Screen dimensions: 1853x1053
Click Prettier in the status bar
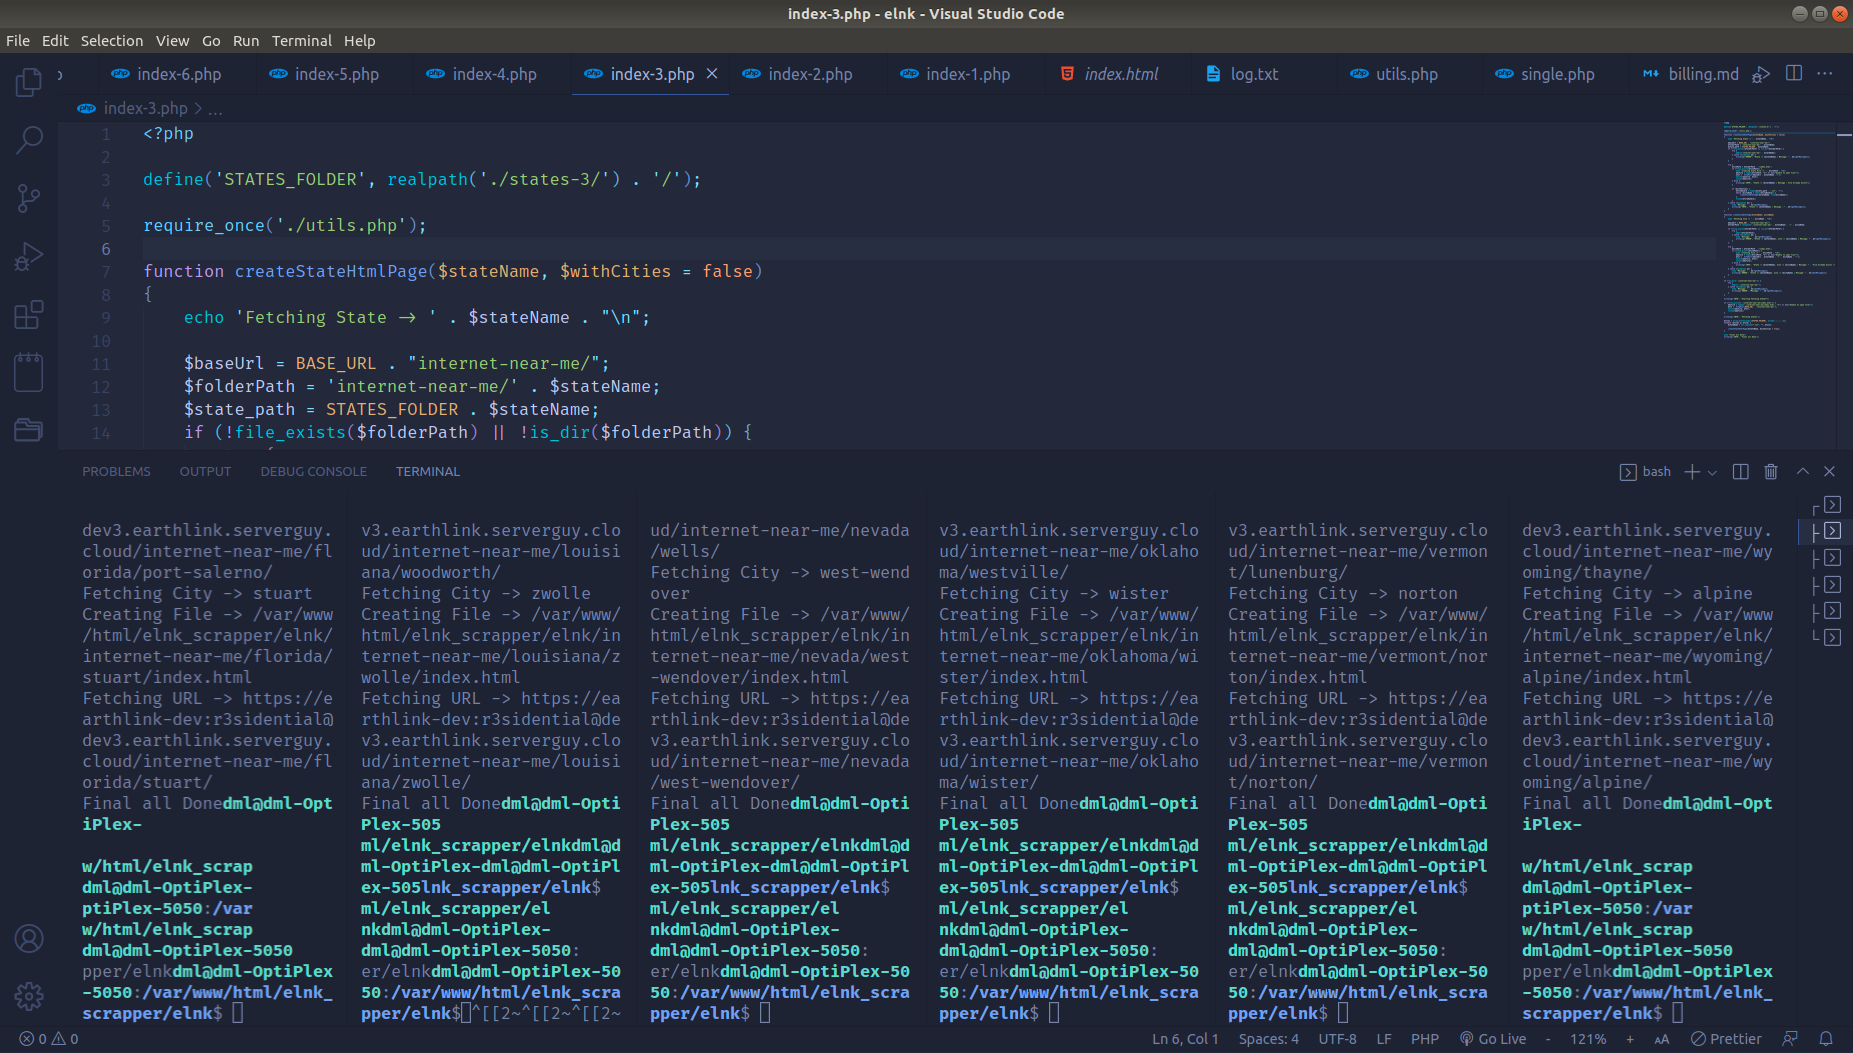point(1726,1039)
